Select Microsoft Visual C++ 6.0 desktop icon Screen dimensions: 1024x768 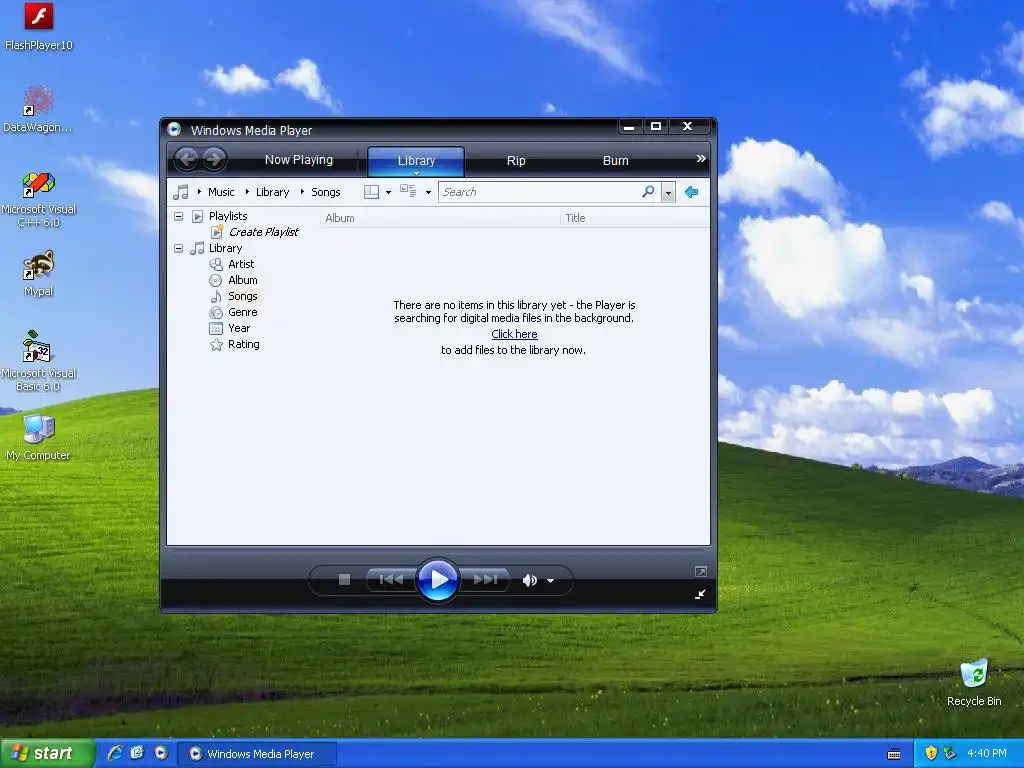[x=39, y=199]
